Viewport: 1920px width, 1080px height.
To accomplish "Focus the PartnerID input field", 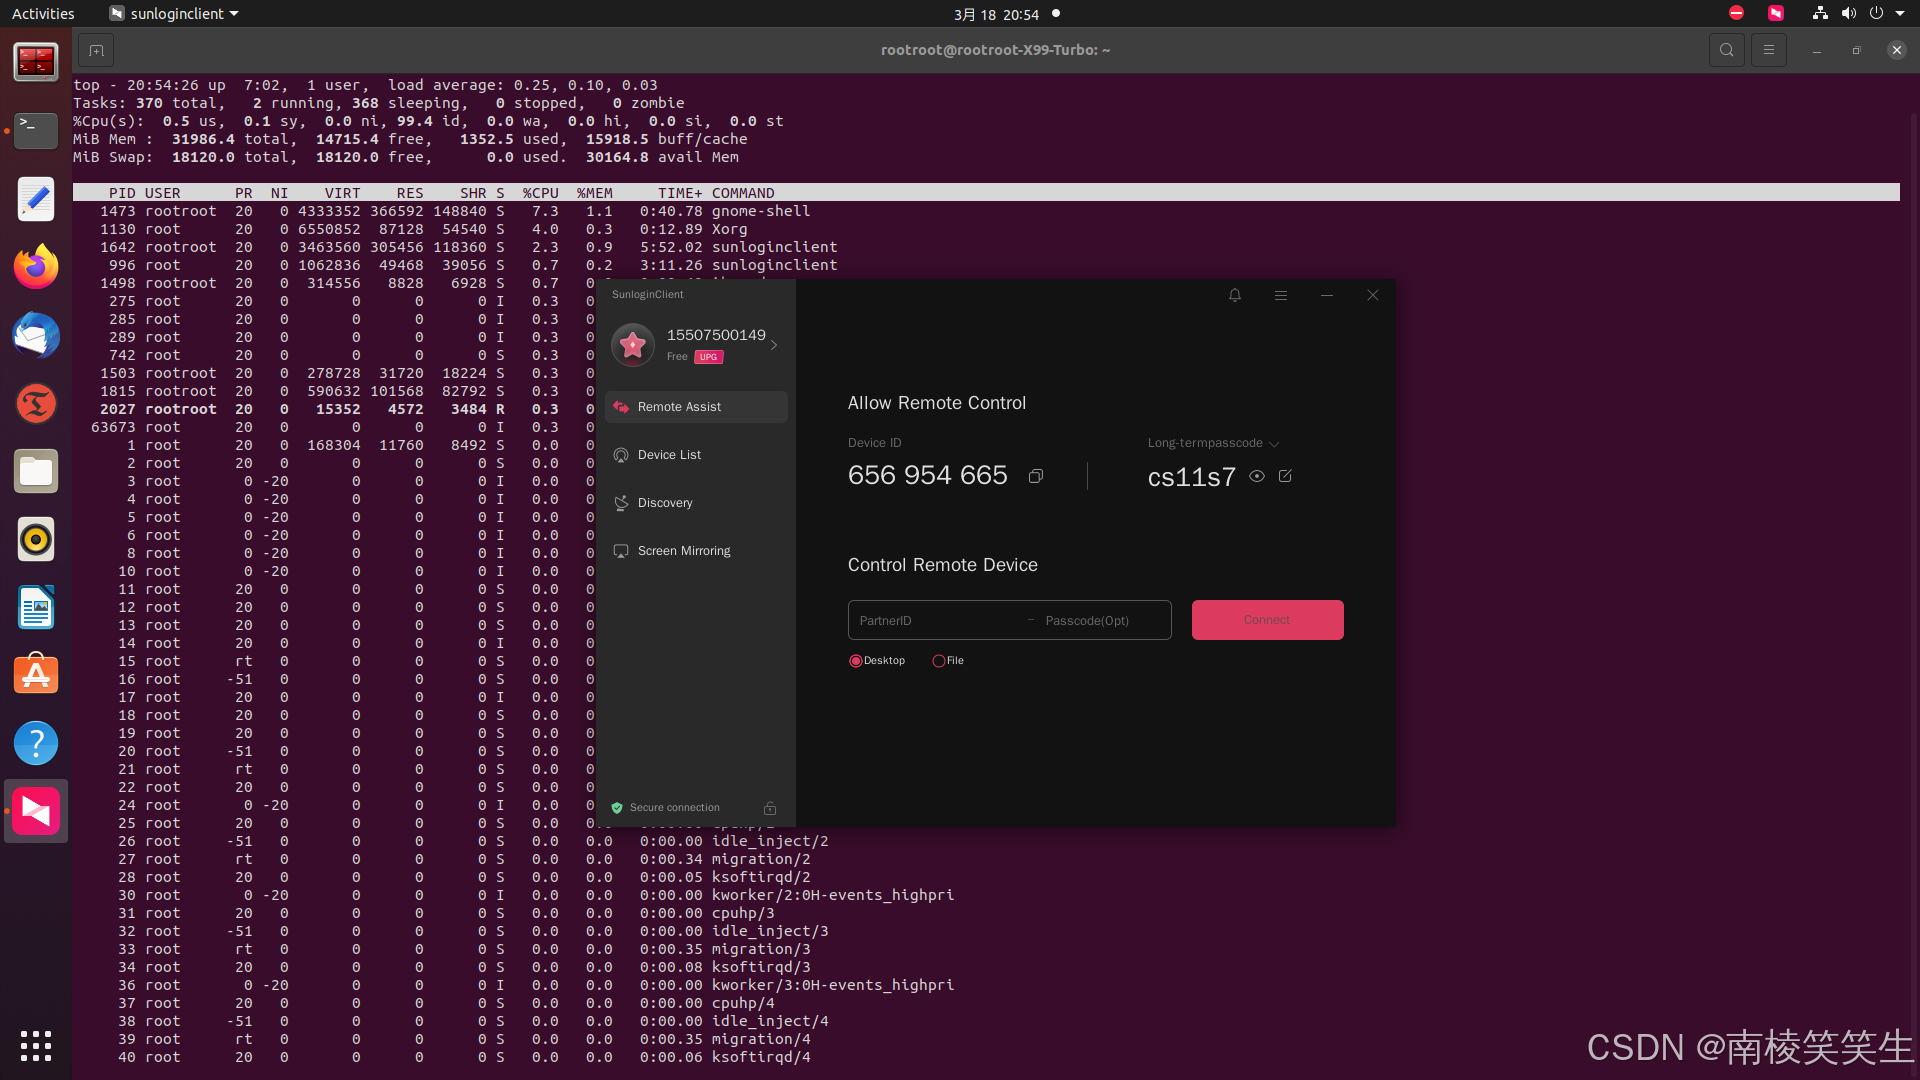I will [935, 620].
